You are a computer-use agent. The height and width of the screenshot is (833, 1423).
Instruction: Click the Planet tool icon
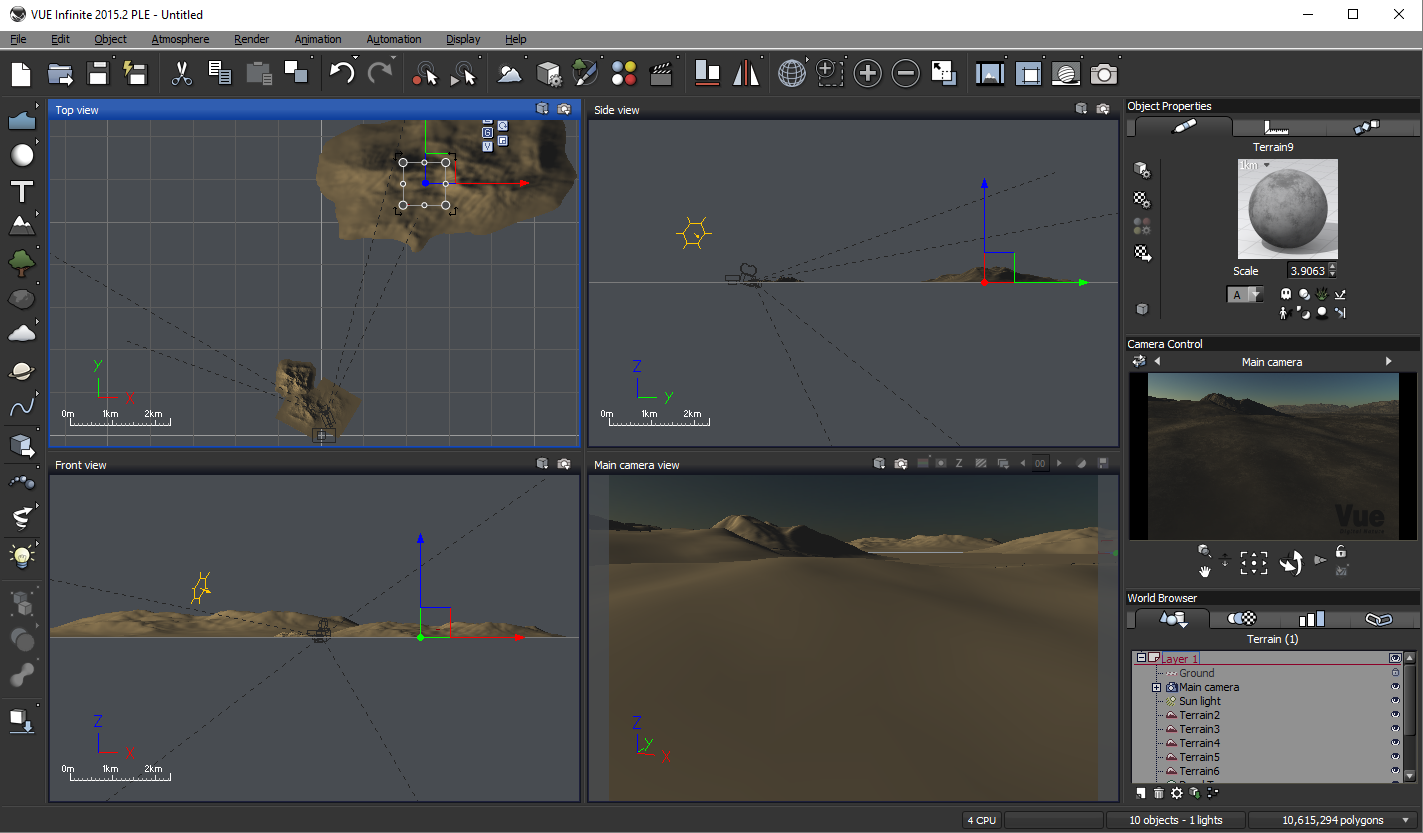coord(22,371)
